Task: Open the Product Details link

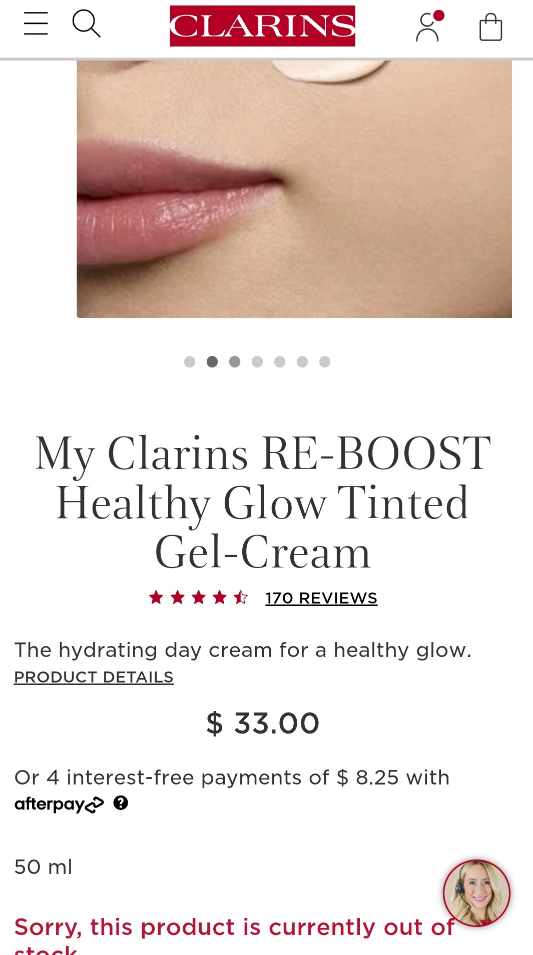Action: point(94,677)
